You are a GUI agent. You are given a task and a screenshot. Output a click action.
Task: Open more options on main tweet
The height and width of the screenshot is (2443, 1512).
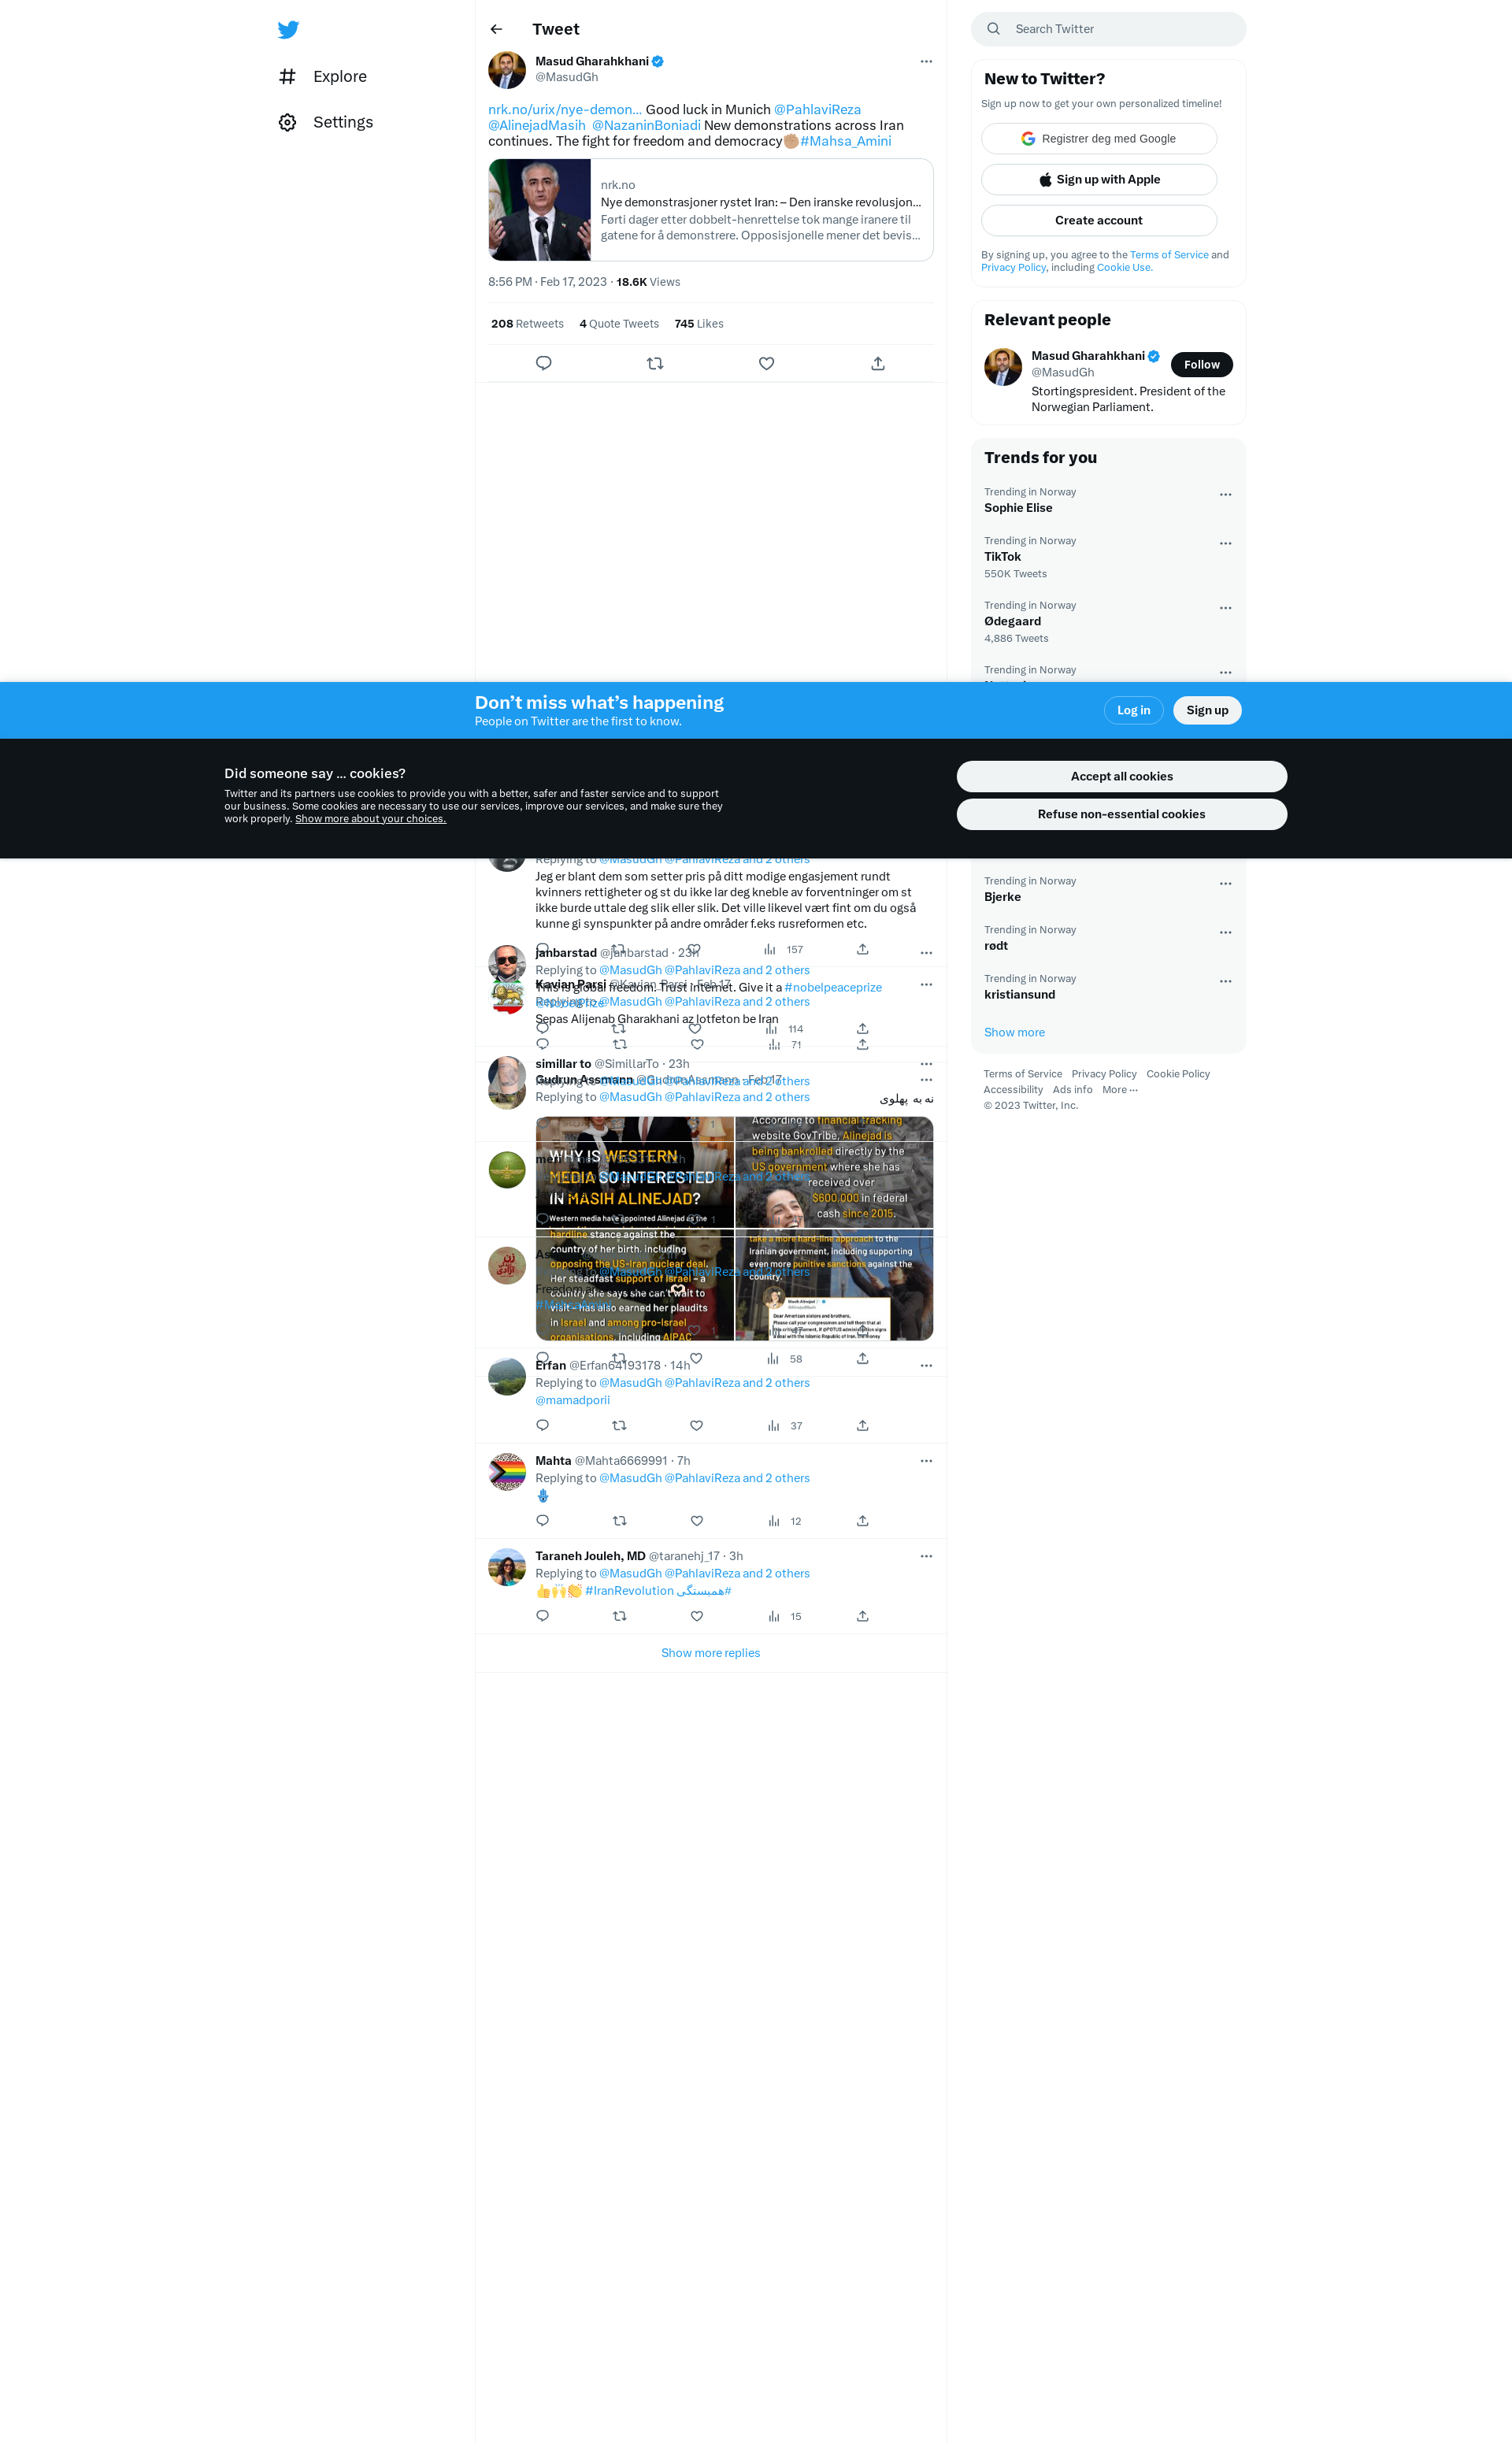click(x=926, y=61)
